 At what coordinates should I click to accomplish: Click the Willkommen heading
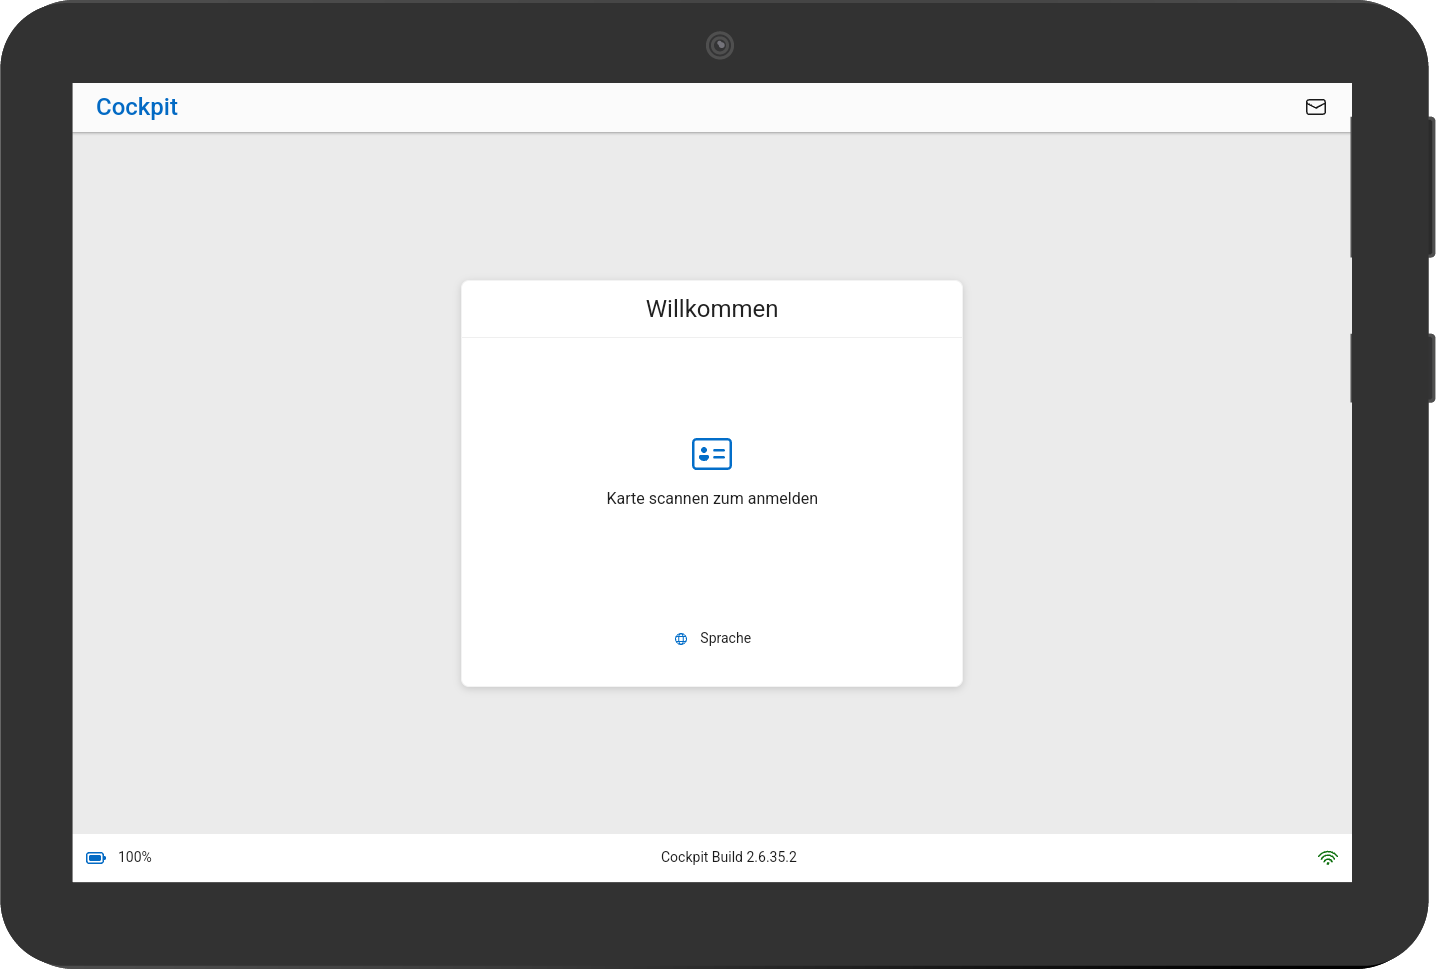tap(711, 309)
